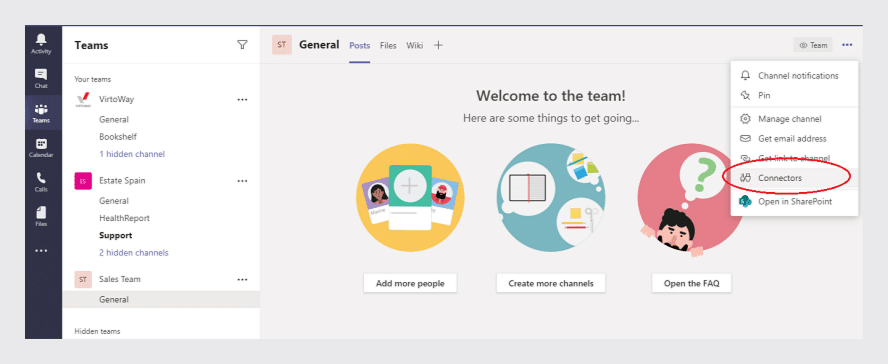This screenshot has height=364, width=888.
Task: Select the VirtoWay team name
Action: point(117,99)
